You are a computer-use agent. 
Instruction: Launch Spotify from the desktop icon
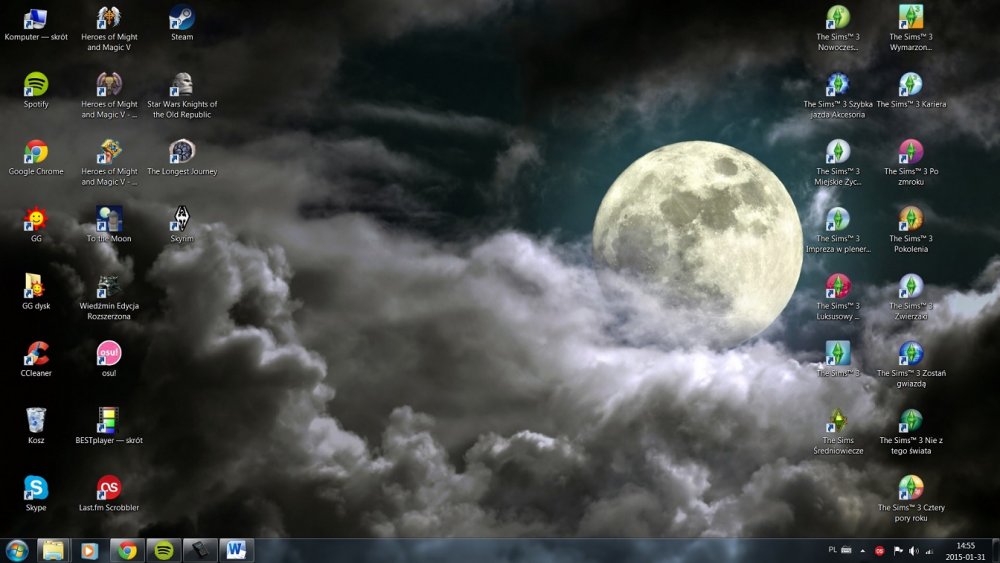[36, 91]
